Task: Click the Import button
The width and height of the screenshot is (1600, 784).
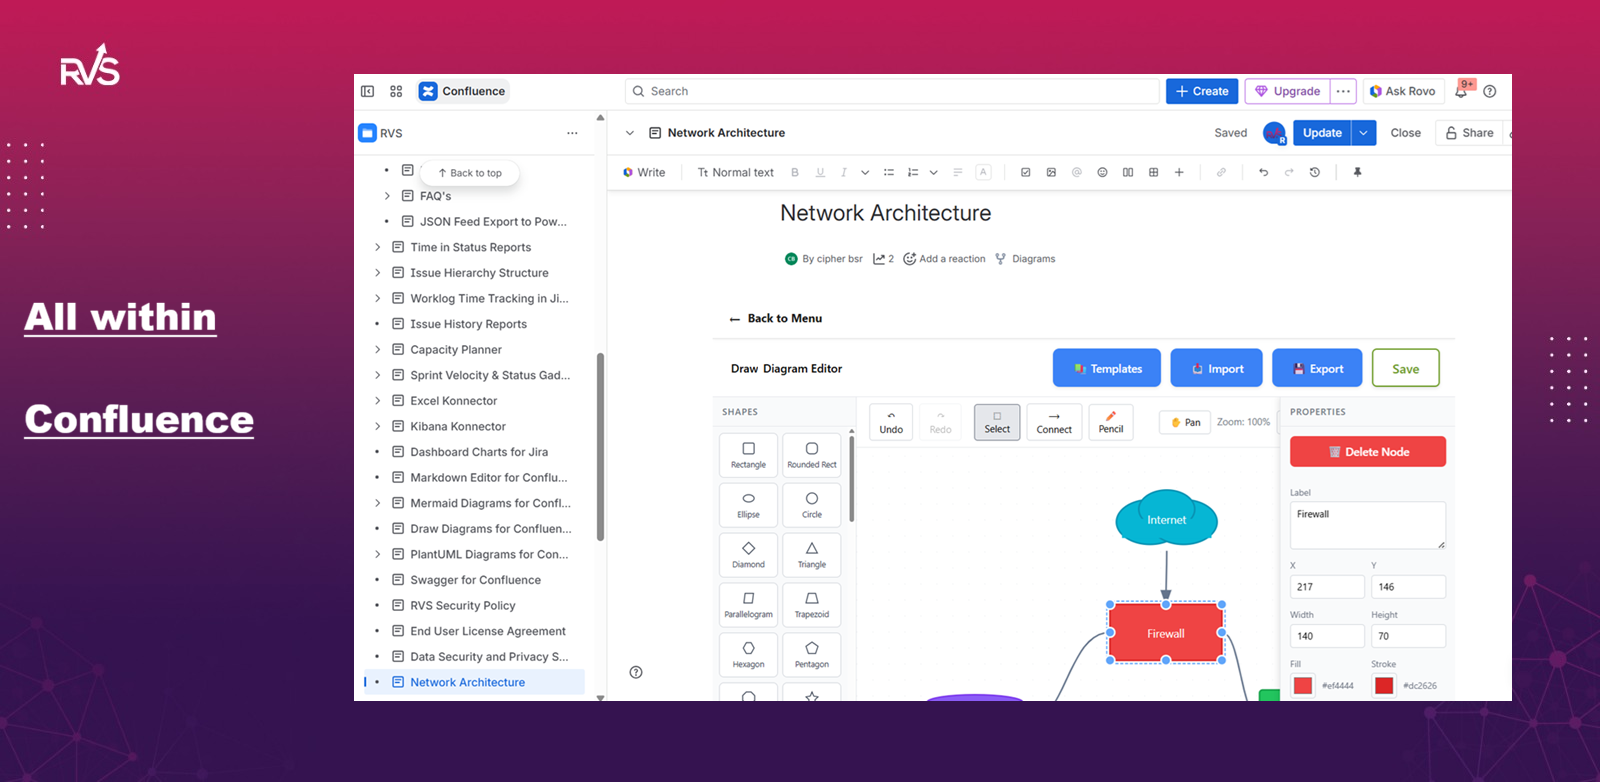Action: point(1217,368)
